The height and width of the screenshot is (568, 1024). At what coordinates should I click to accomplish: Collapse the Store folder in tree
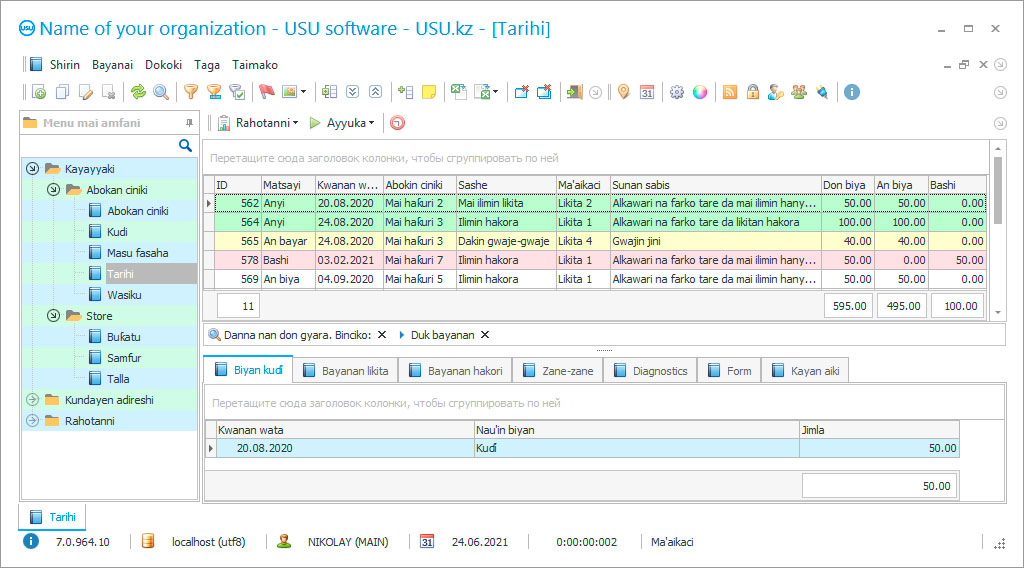tap(53, 316)
